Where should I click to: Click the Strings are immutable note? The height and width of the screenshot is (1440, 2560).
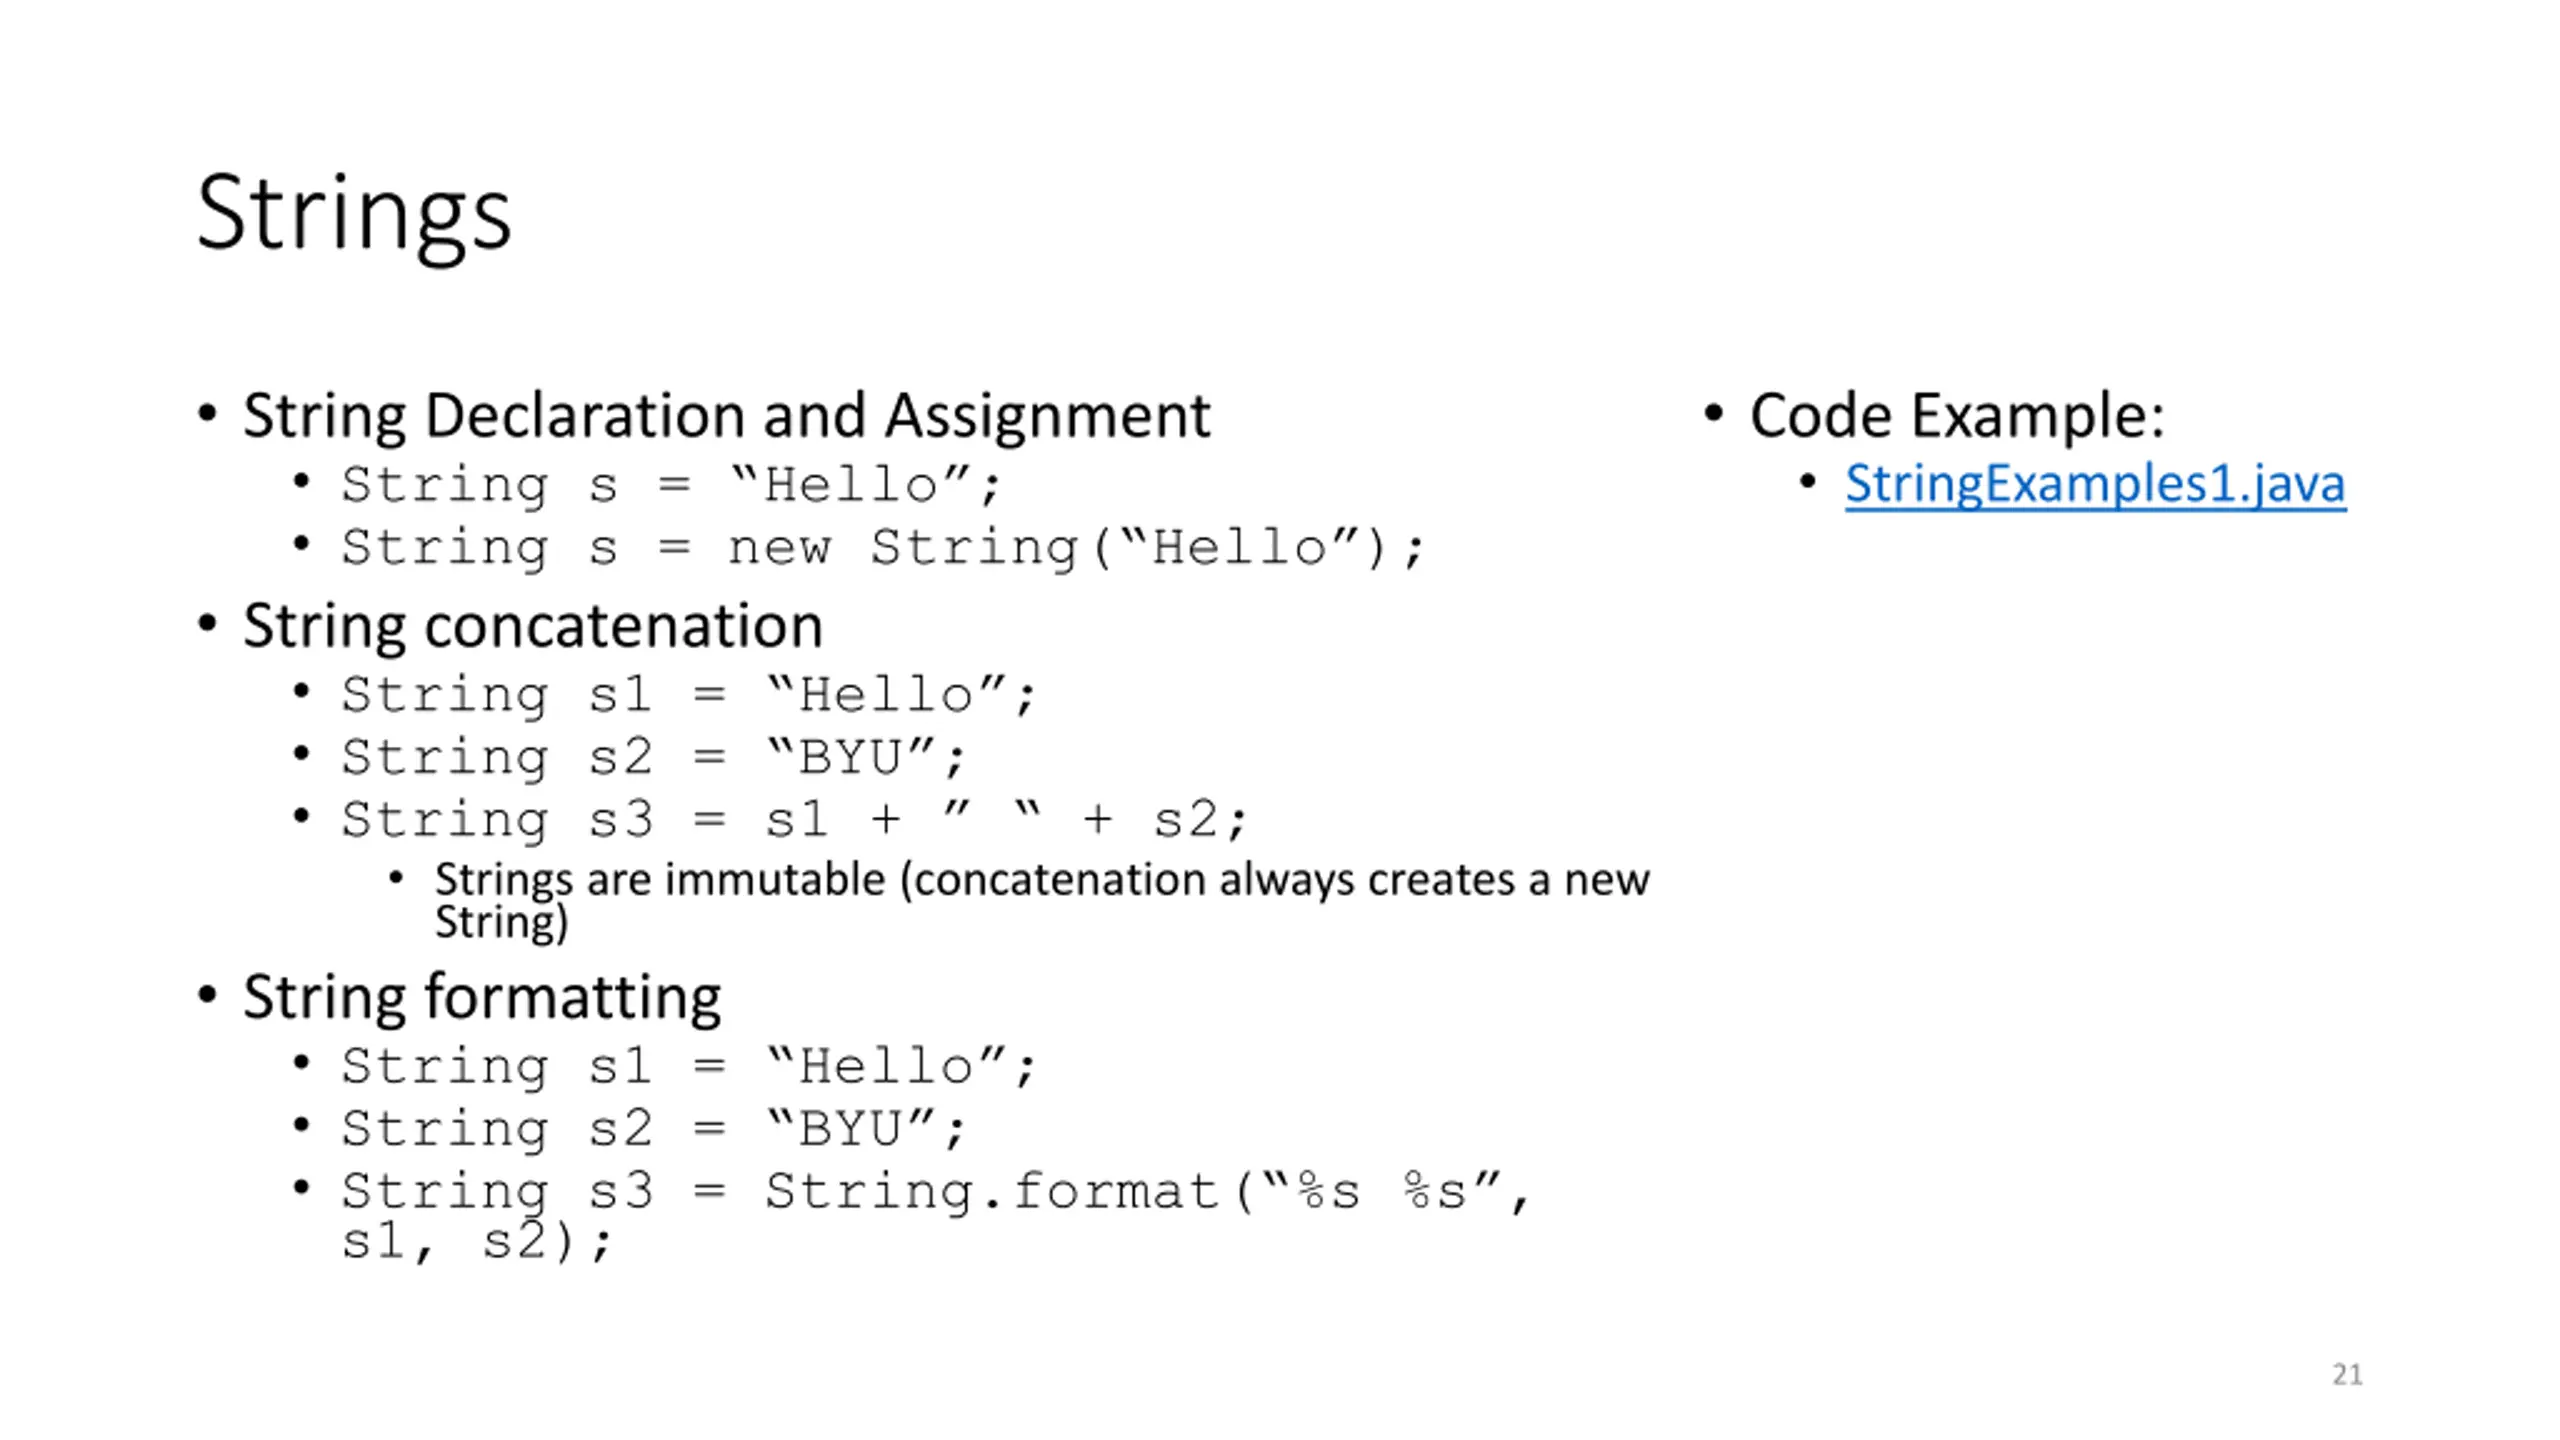tap(1041, 901)
